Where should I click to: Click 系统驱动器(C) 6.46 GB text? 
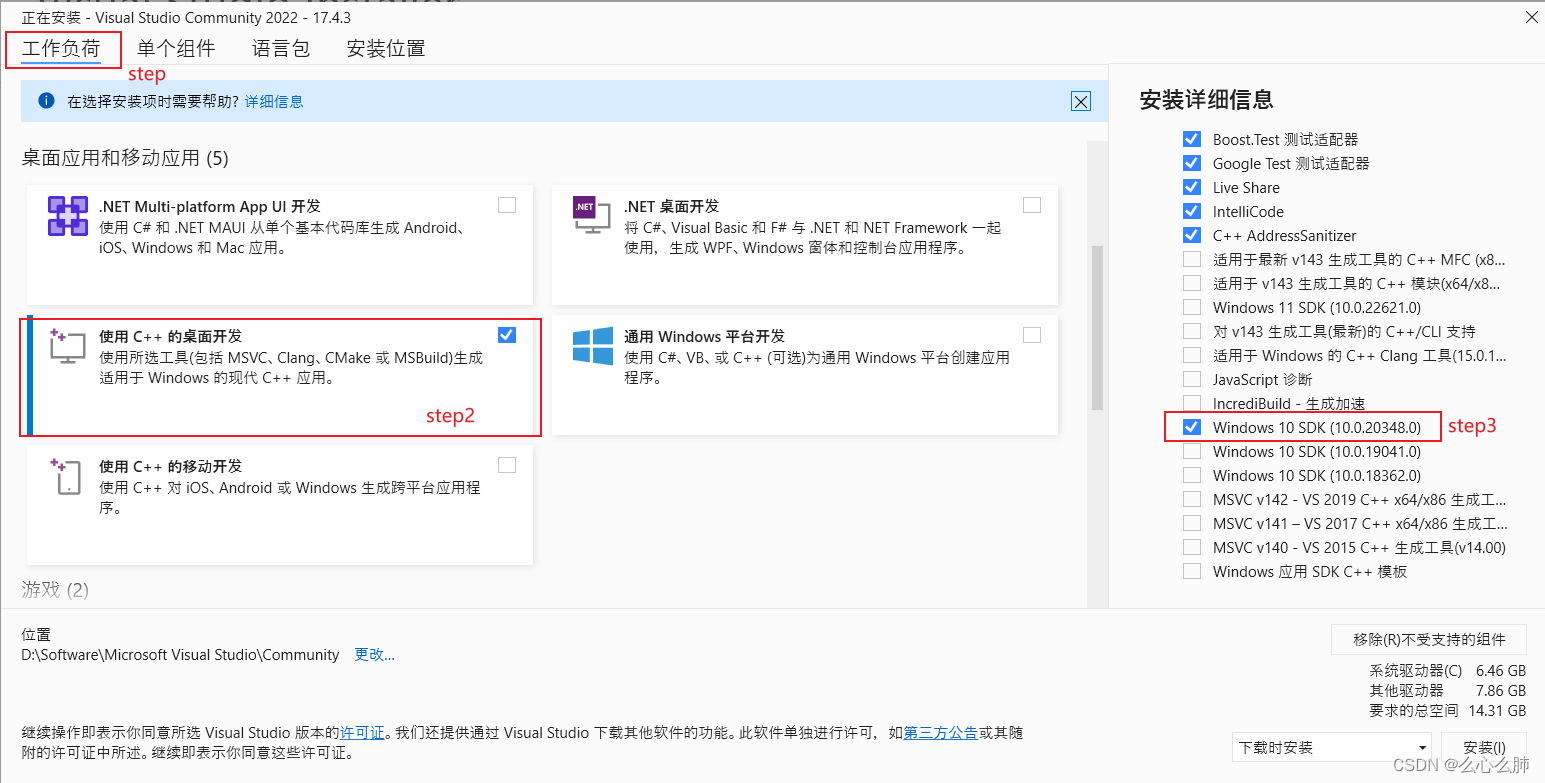(1448, 671)
